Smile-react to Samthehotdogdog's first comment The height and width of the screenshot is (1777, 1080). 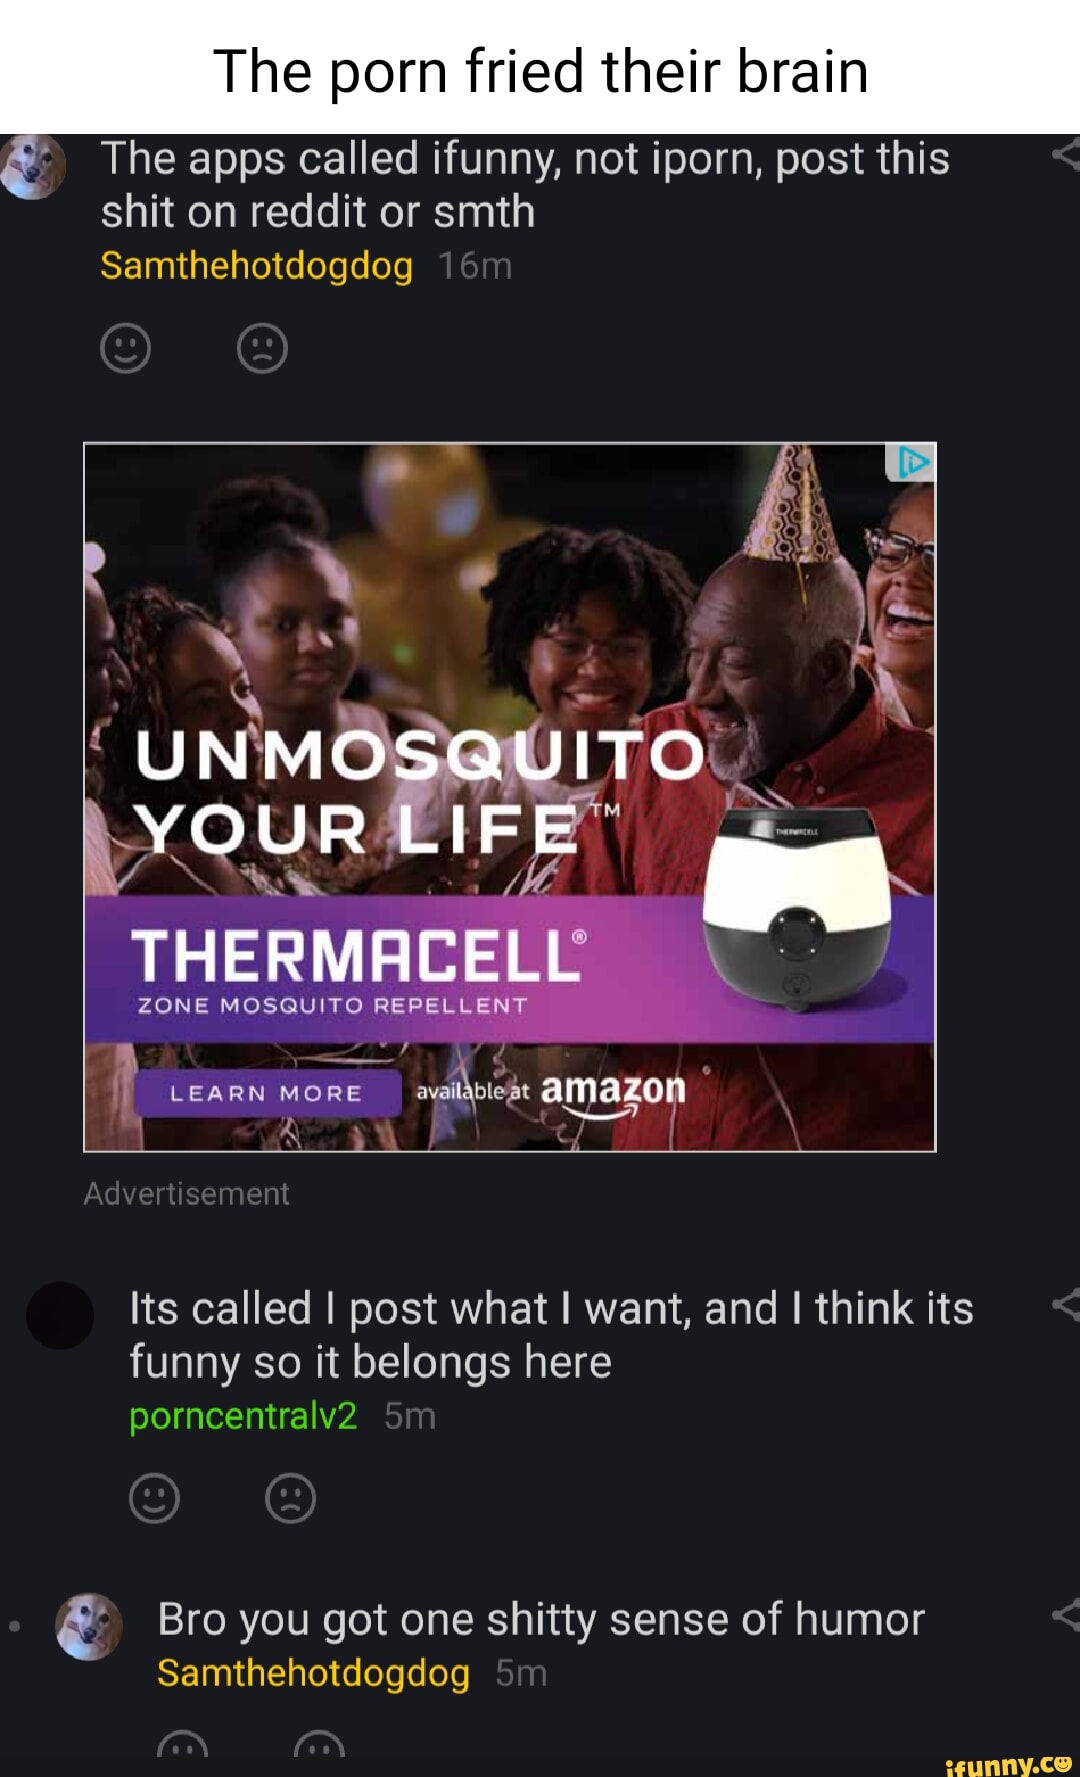click(x=126, y=348)
